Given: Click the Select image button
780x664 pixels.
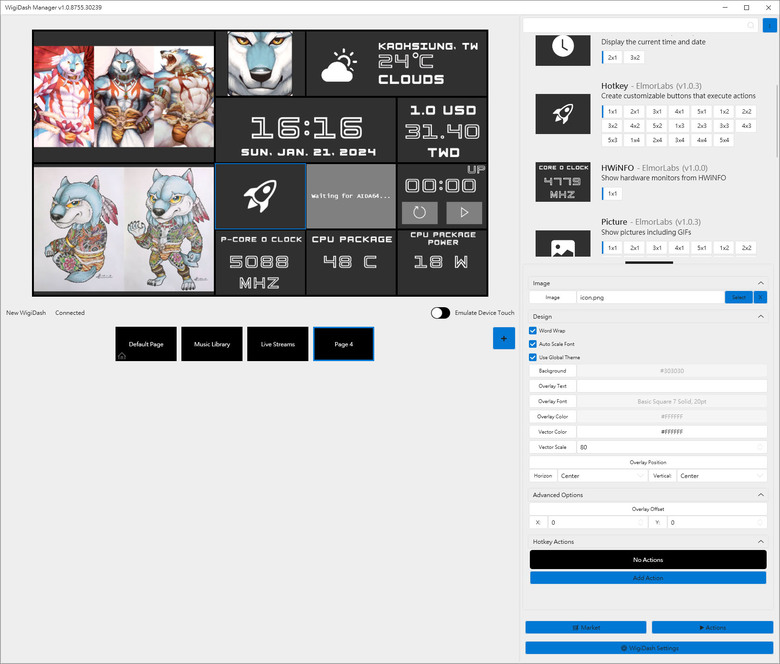Looking at the screenshot, I should 739,297.
